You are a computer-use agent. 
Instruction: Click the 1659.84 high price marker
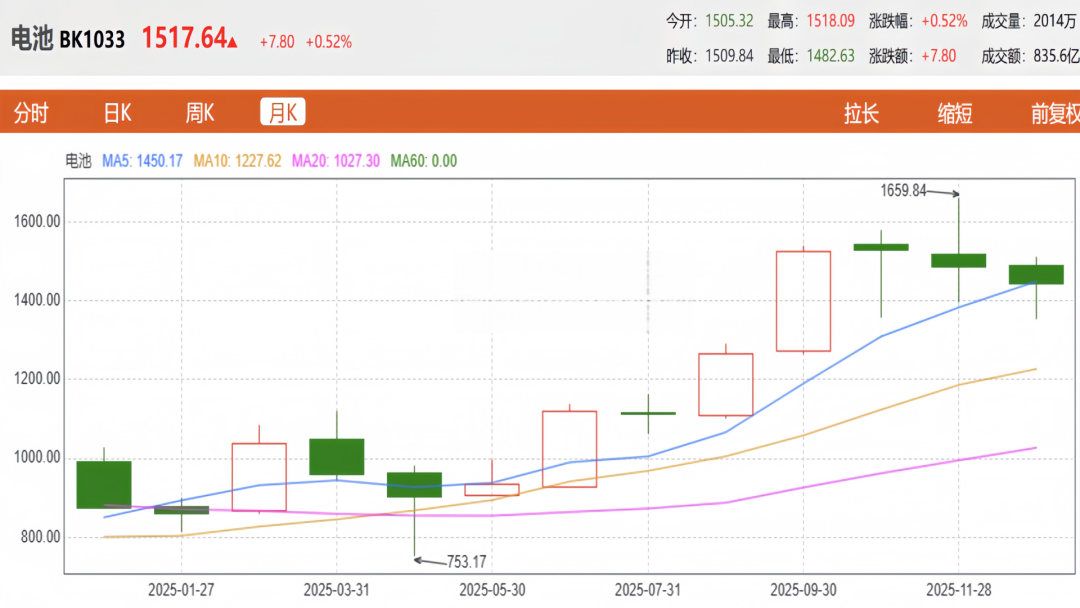pos(904,190)
